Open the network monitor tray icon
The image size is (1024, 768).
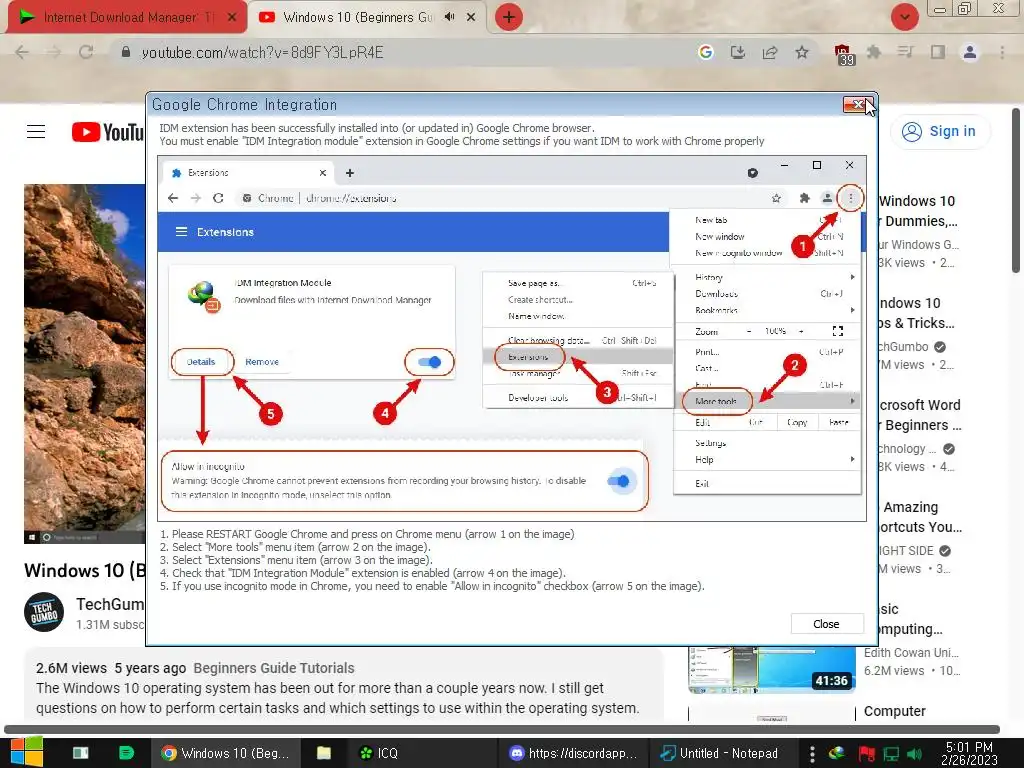pos(891,754)
